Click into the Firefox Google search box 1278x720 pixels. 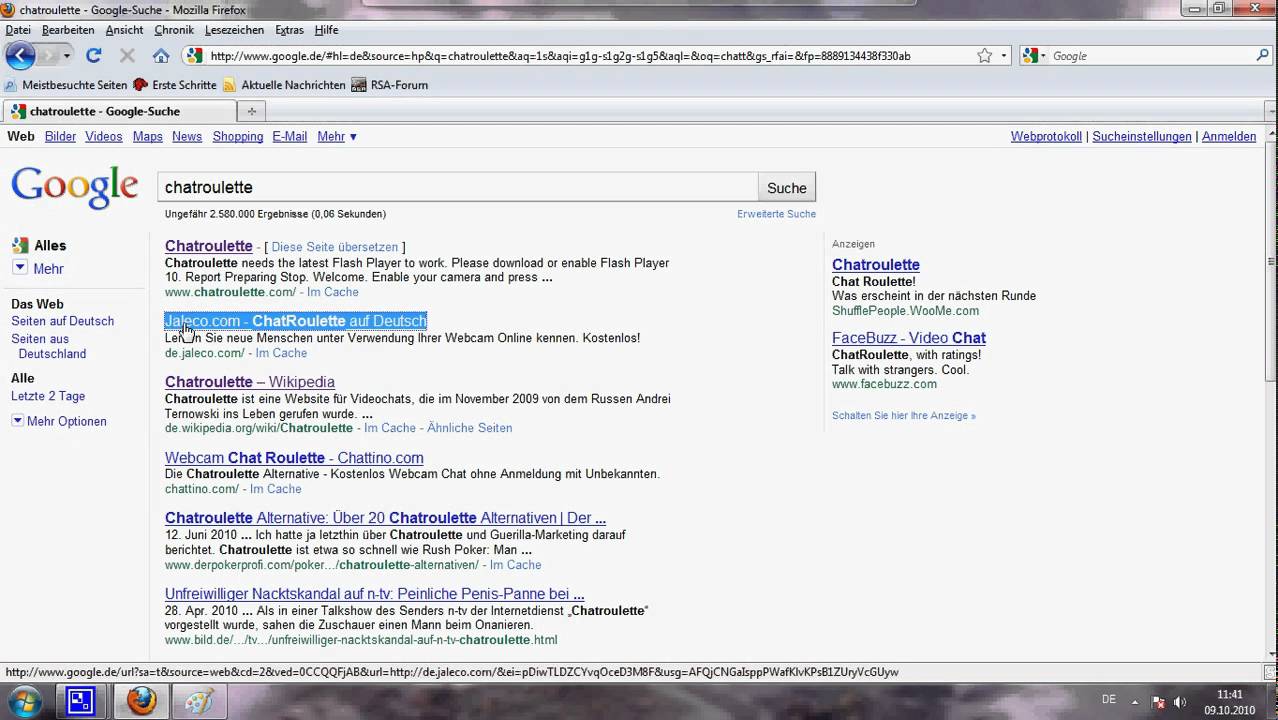tap(1148, 56)
